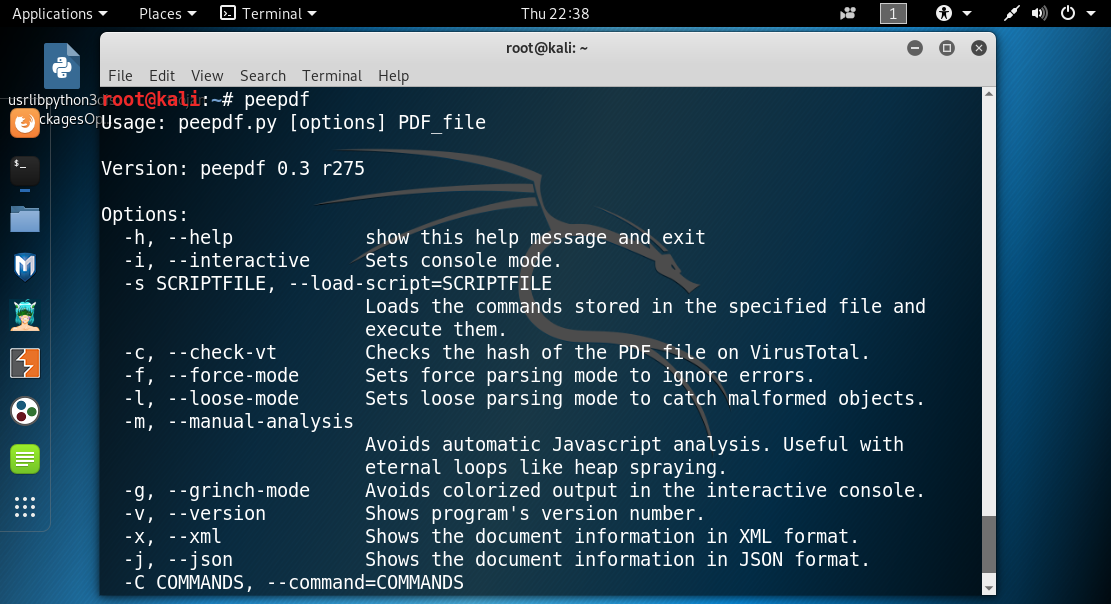The width and height of the screenshot is (1111, 604).
Task: Open Files folder in dock
Action: coord(25,219)
